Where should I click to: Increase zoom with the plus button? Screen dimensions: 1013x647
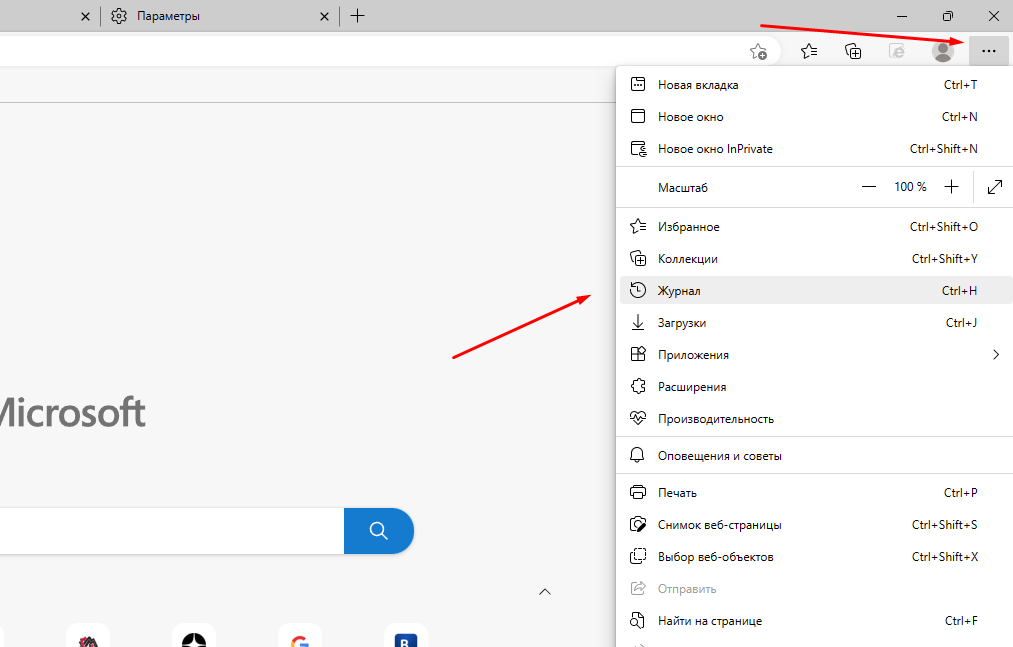coord(951,187)
